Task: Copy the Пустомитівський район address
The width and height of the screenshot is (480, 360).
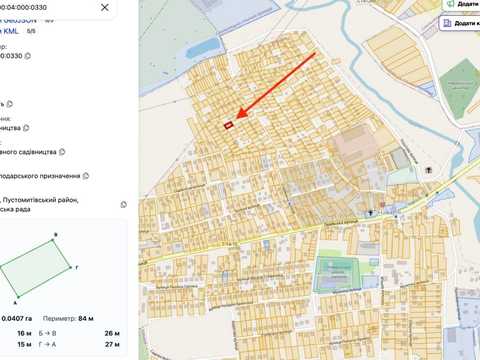Action: click(x=123, y=204)
